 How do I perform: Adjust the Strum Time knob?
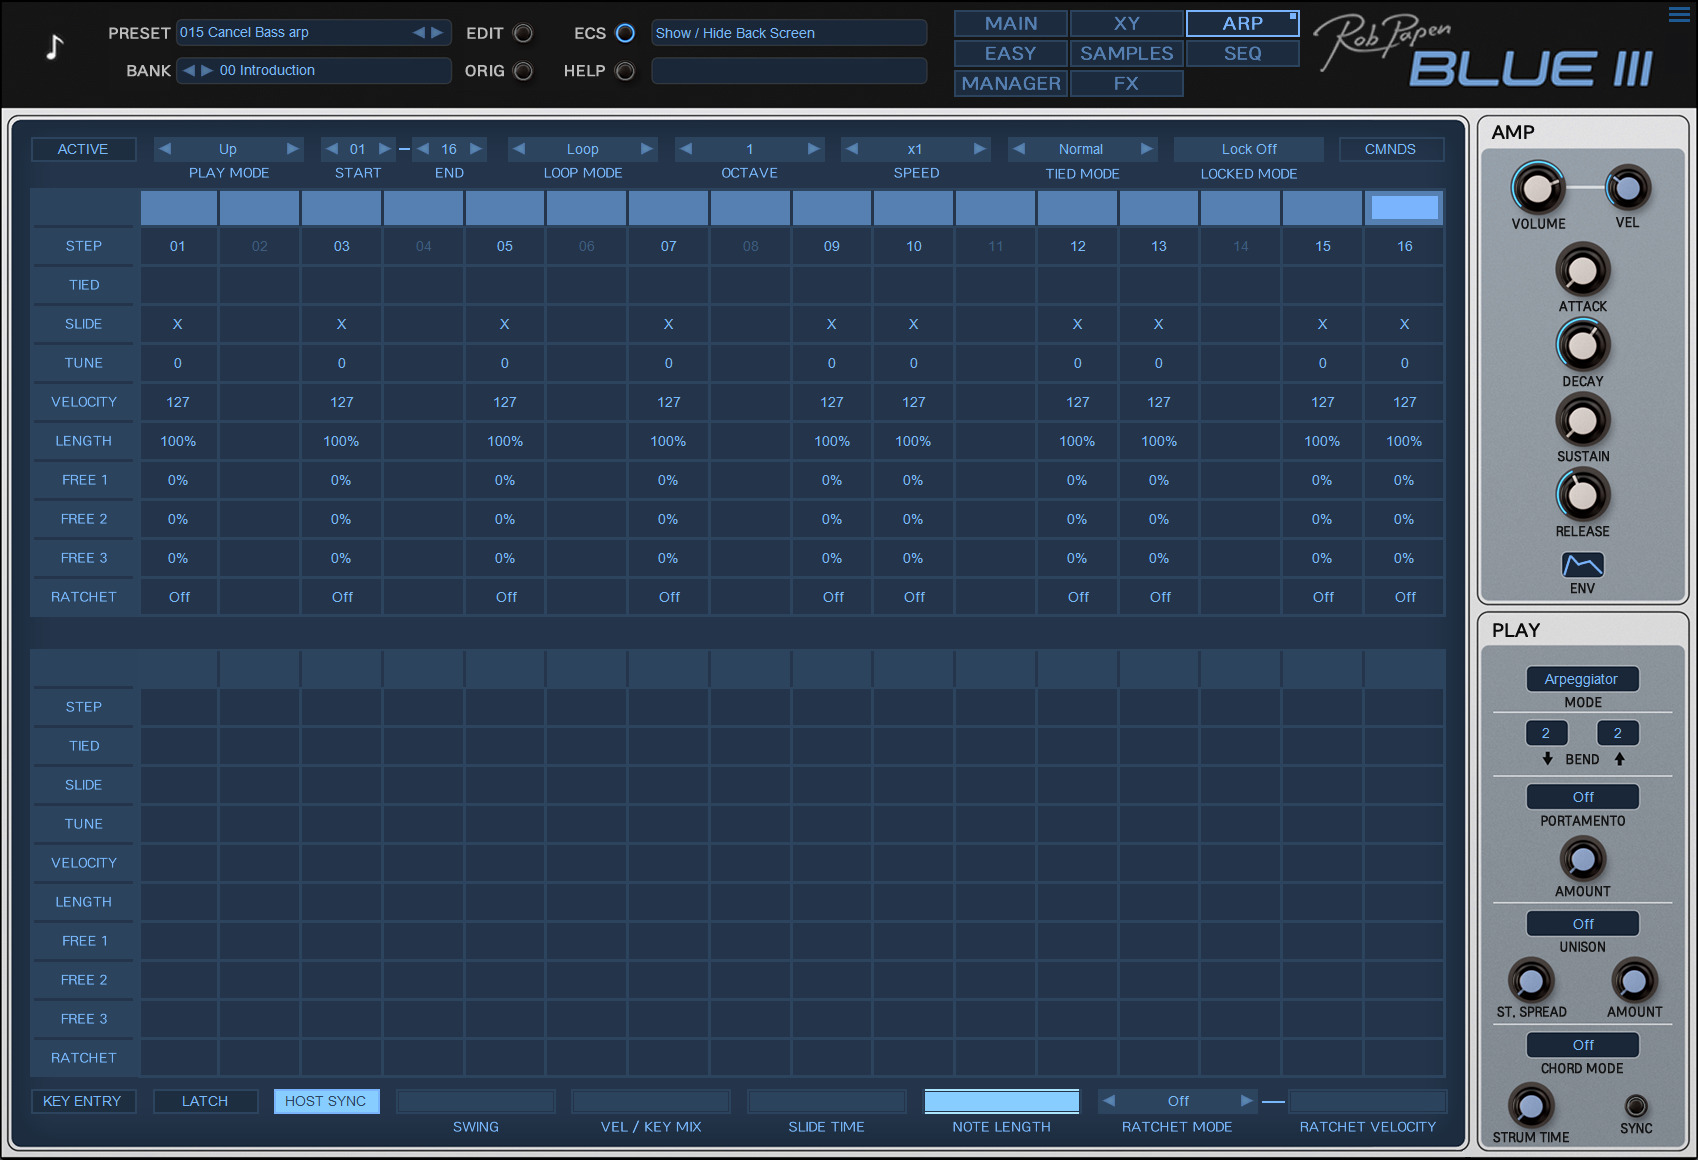pyautogui.click(x=1530, y=1106)
